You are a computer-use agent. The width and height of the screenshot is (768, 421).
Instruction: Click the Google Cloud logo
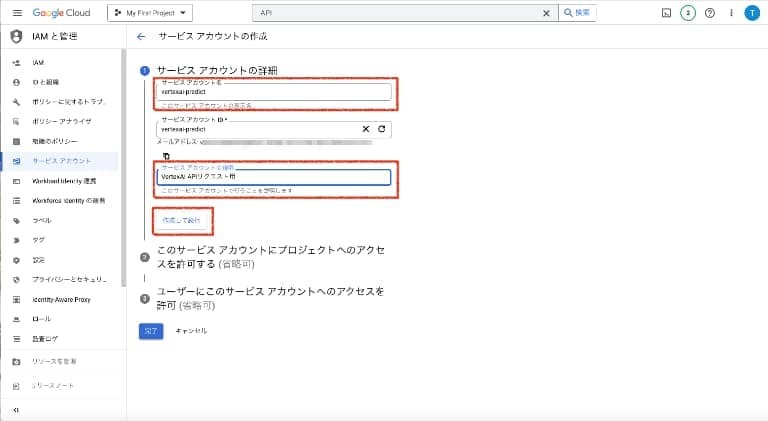[61, 13]
